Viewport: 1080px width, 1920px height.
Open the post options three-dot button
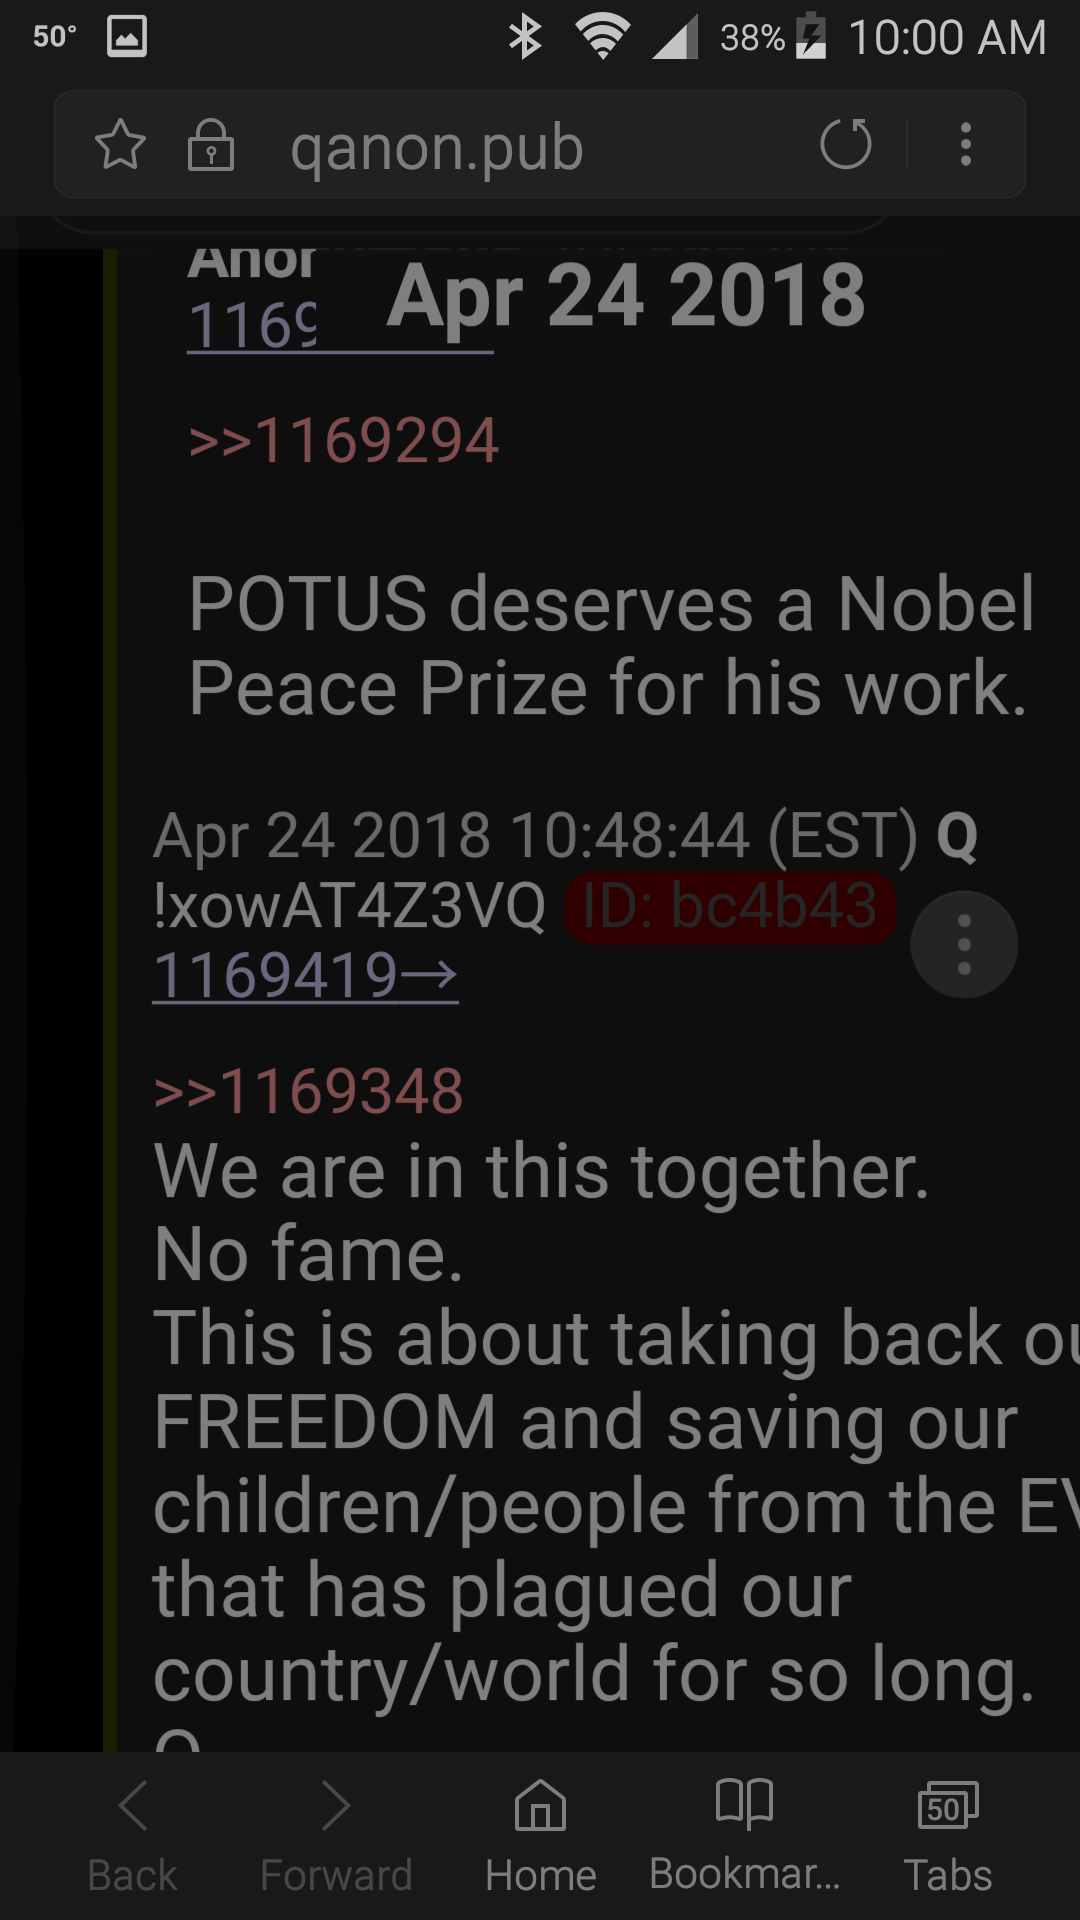[x=964, y=944]
